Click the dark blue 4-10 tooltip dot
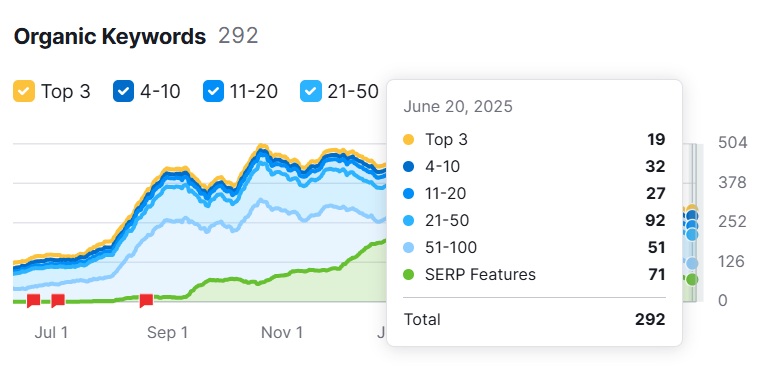This screenshot has height=368, width=773. click(409, 167)
